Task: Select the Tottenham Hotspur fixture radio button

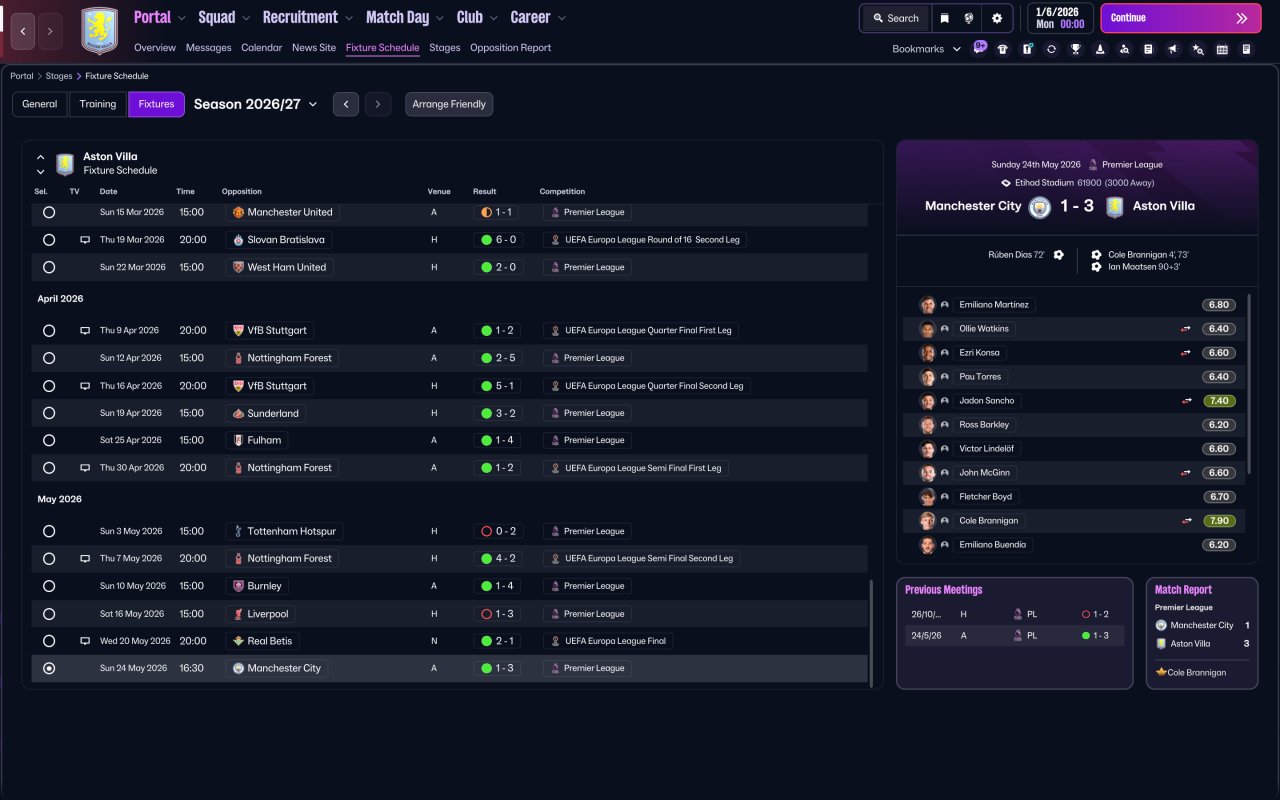Action: pyautogui.click(x=49, y=531)
